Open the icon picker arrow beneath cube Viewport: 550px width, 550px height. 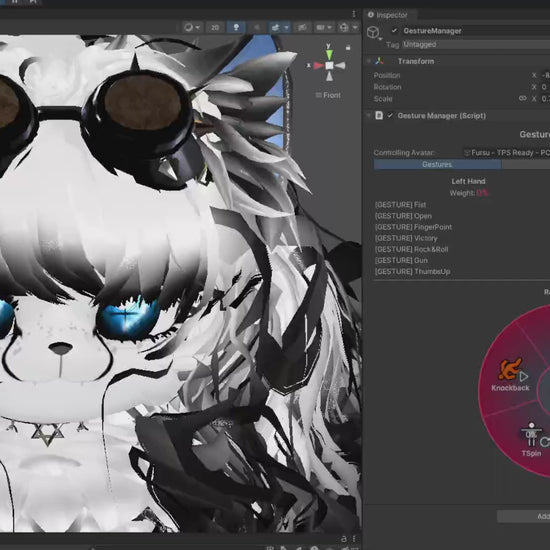[x=380, y=39]
